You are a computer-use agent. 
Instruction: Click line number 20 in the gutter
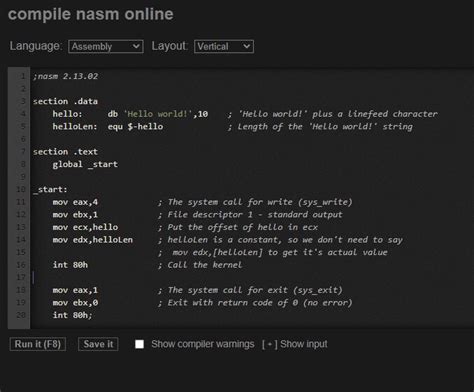[21, 315]
